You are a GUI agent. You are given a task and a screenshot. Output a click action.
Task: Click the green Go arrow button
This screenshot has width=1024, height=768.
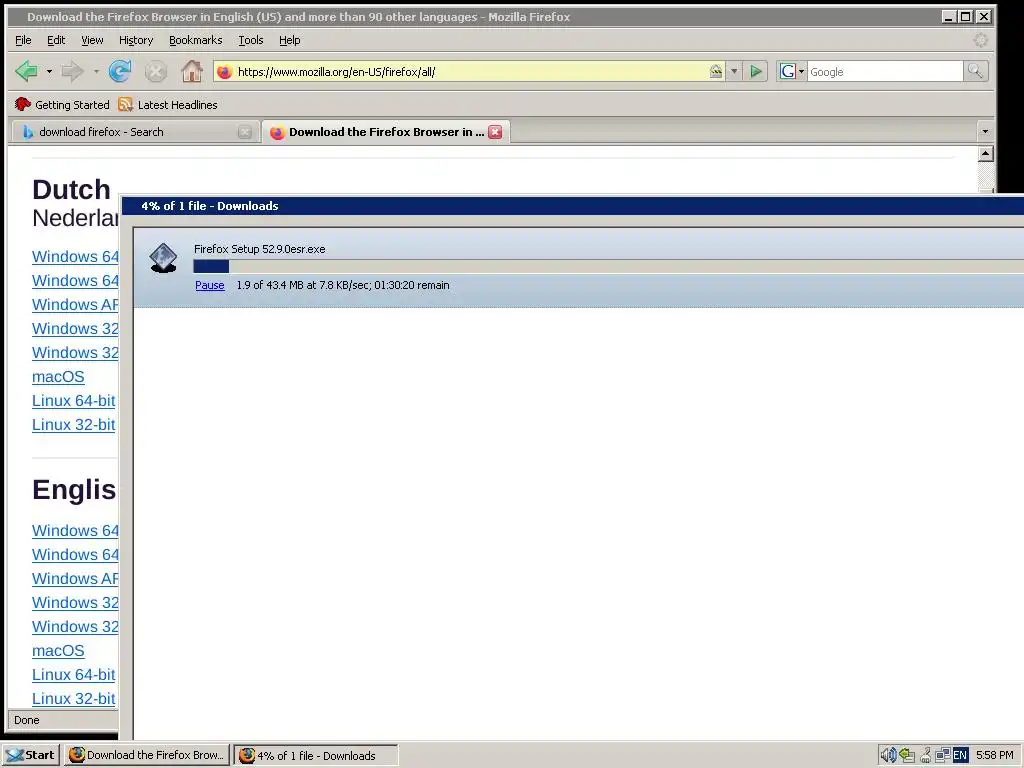(756, 71)
